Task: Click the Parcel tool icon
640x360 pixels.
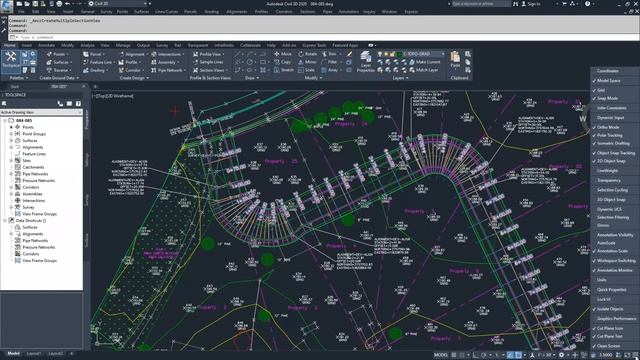Action: coord(86,54)
